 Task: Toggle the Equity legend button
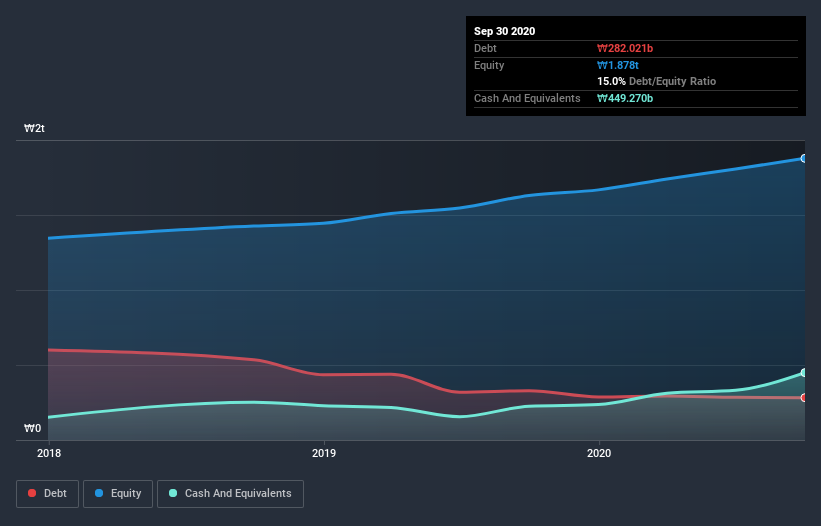[118, 494]
